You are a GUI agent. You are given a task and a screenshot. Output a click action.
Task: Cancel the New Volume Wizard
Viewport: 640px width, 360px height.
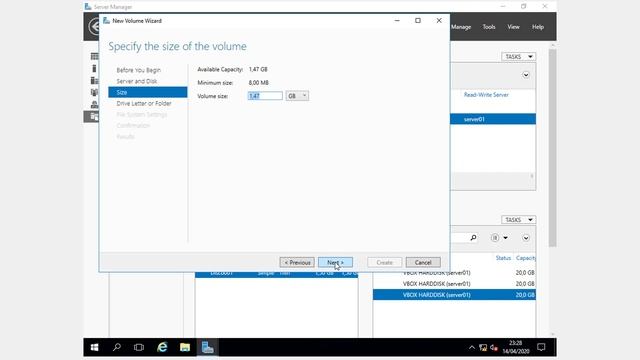[423, 262]
